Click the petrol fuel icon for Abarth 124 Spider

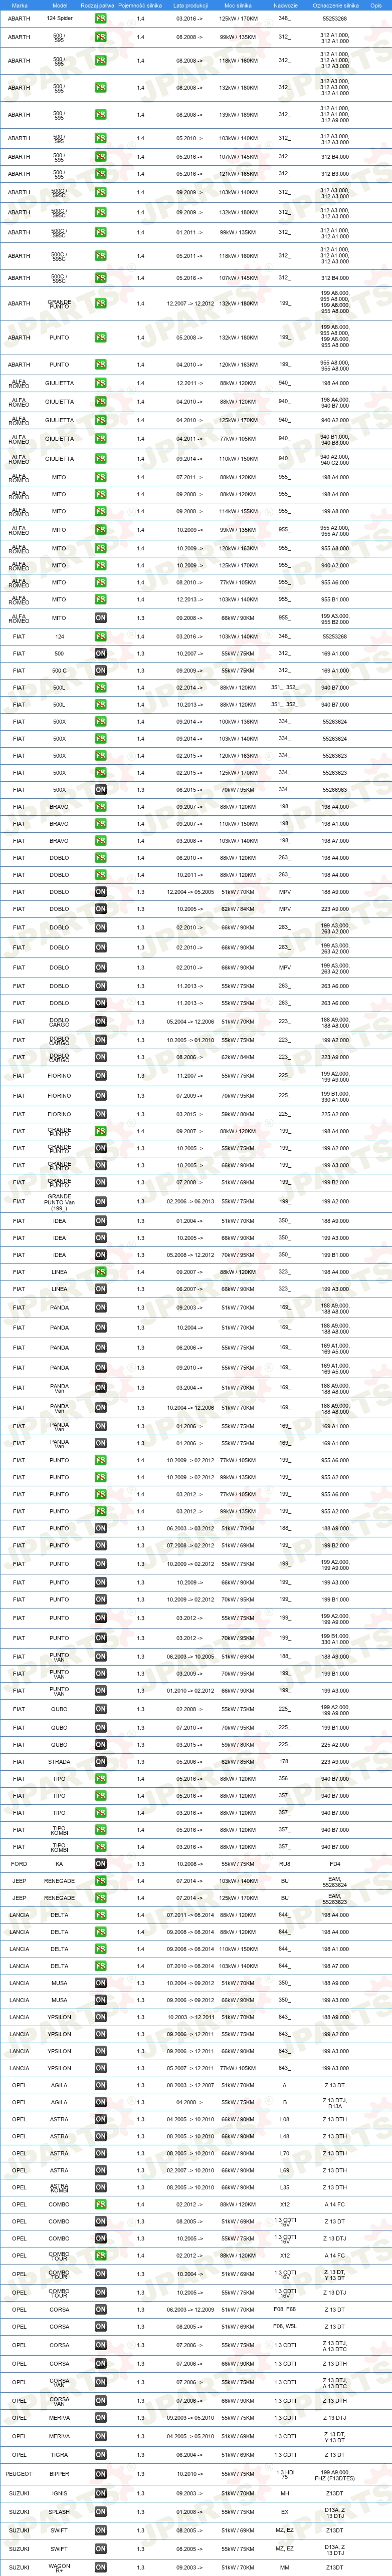coord(100,18)
